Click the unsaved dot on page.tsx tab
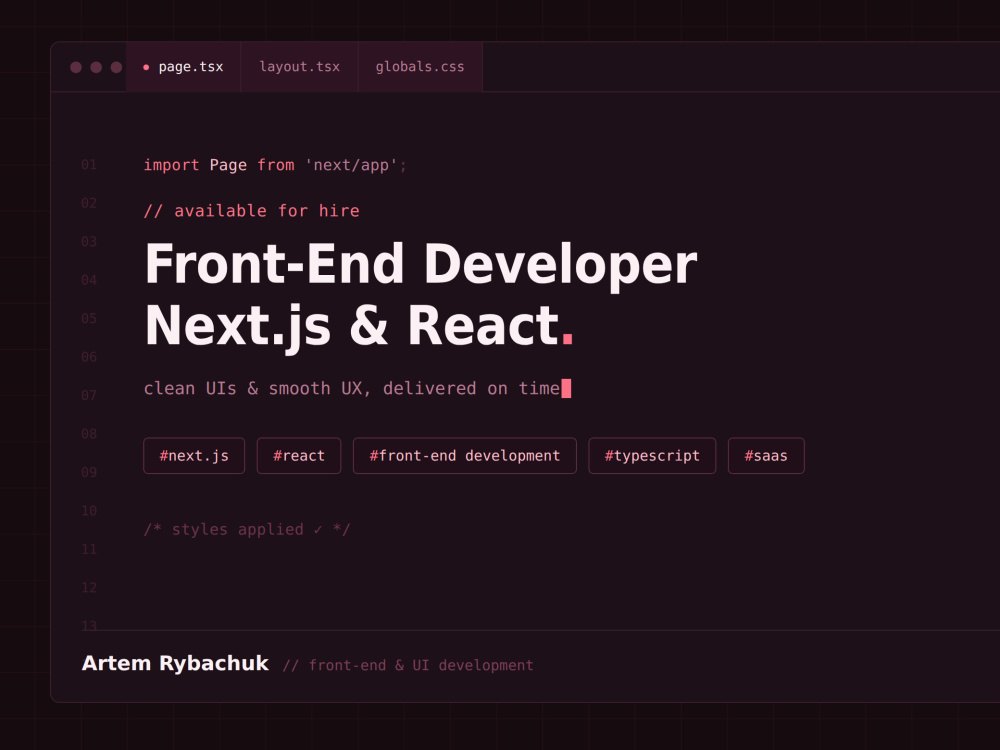Viewport: 1000px width, 750px height. 146,67
